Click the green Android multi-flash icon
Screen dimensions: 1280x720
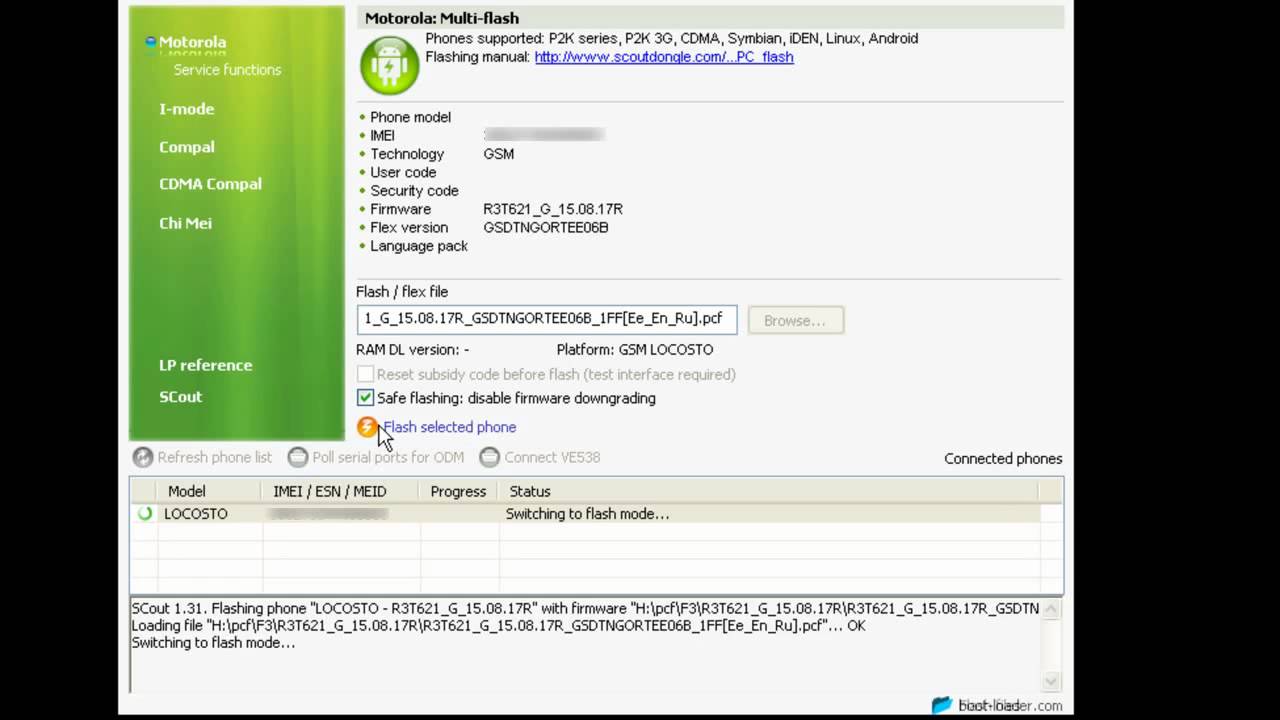389,65
